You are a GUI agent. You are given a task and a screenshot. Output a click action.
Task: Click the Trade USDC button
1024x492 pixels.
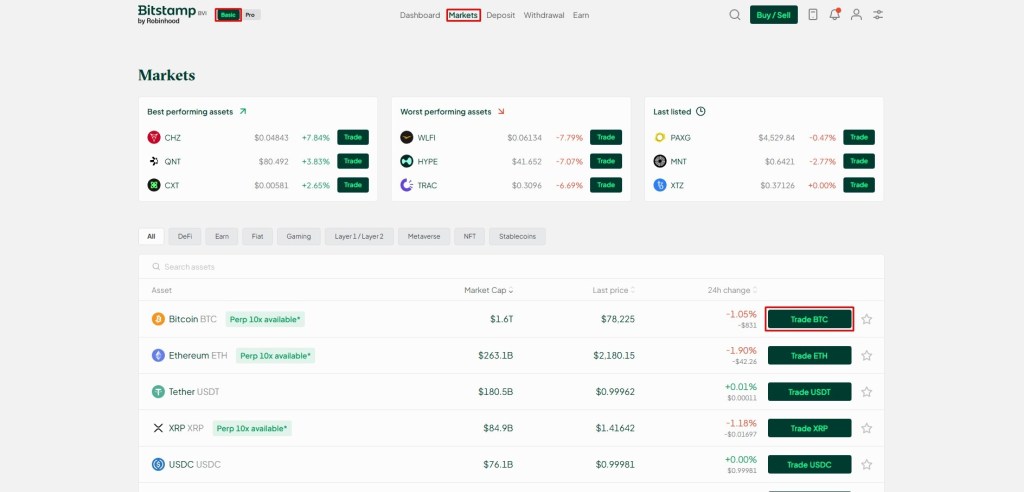coord(810,465)
